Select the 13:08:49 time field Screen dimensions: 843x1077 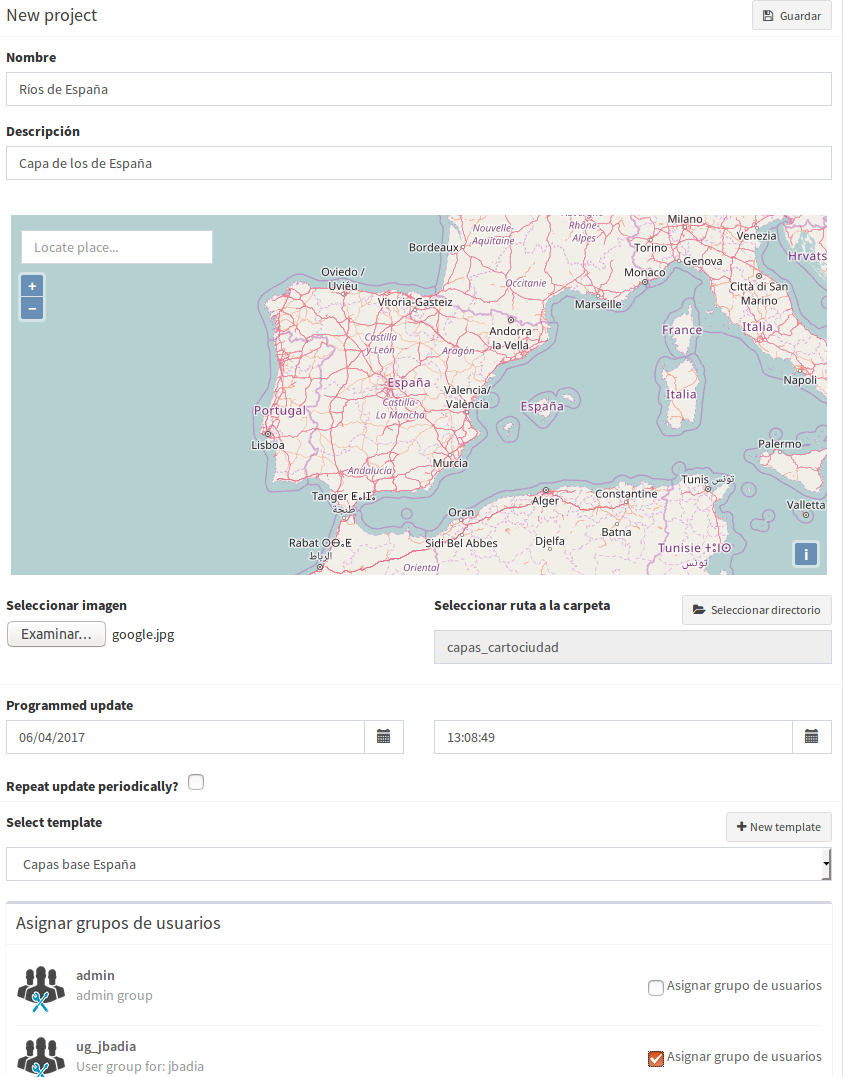[x=613, y=737]
